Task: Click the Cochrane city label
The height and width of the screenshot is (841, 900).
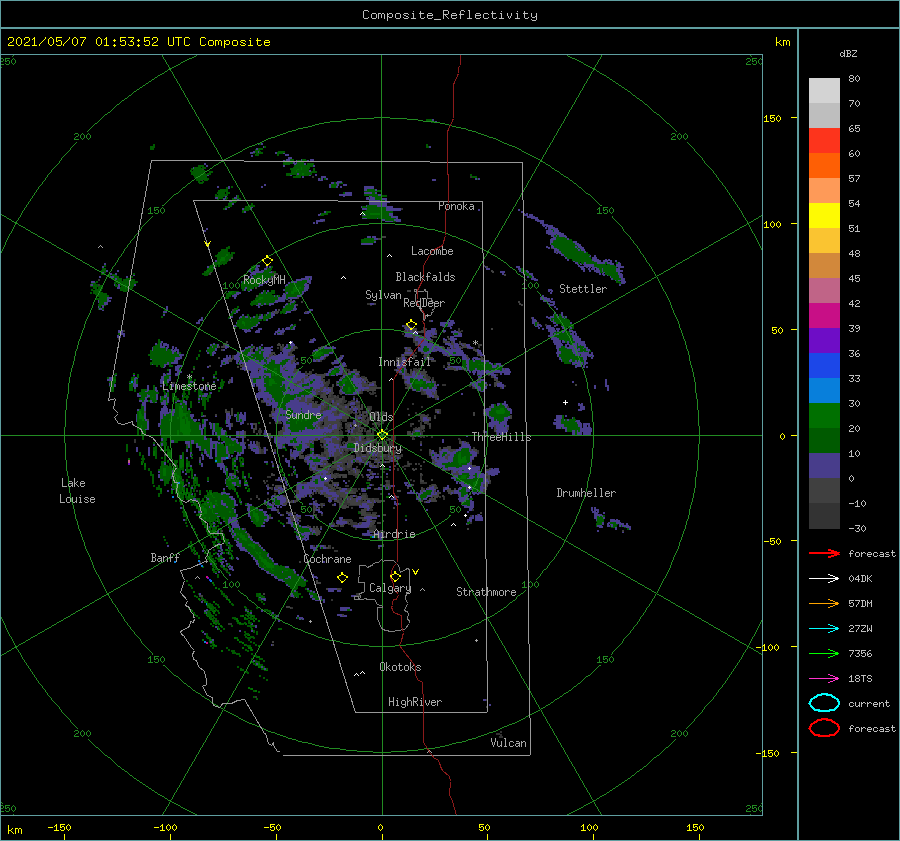Action: coord(327,559)
